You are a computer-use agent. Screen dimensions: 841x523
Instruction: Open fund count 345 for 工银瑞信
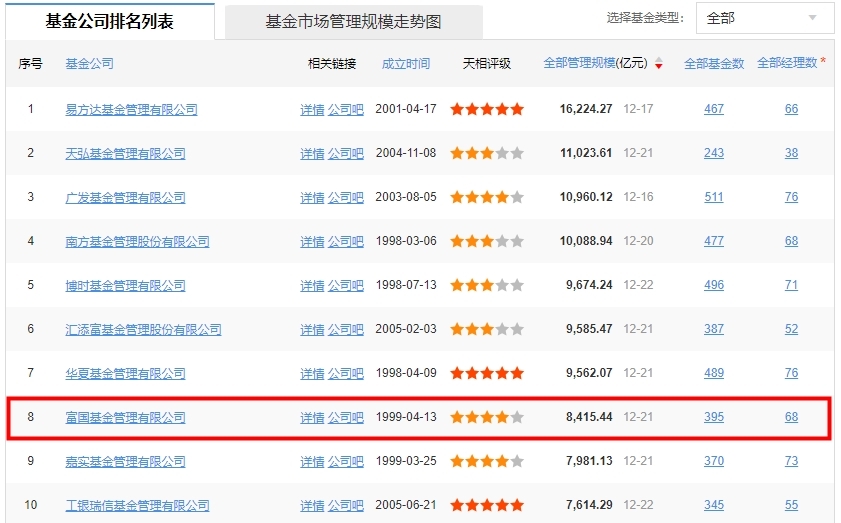point(714,505)
